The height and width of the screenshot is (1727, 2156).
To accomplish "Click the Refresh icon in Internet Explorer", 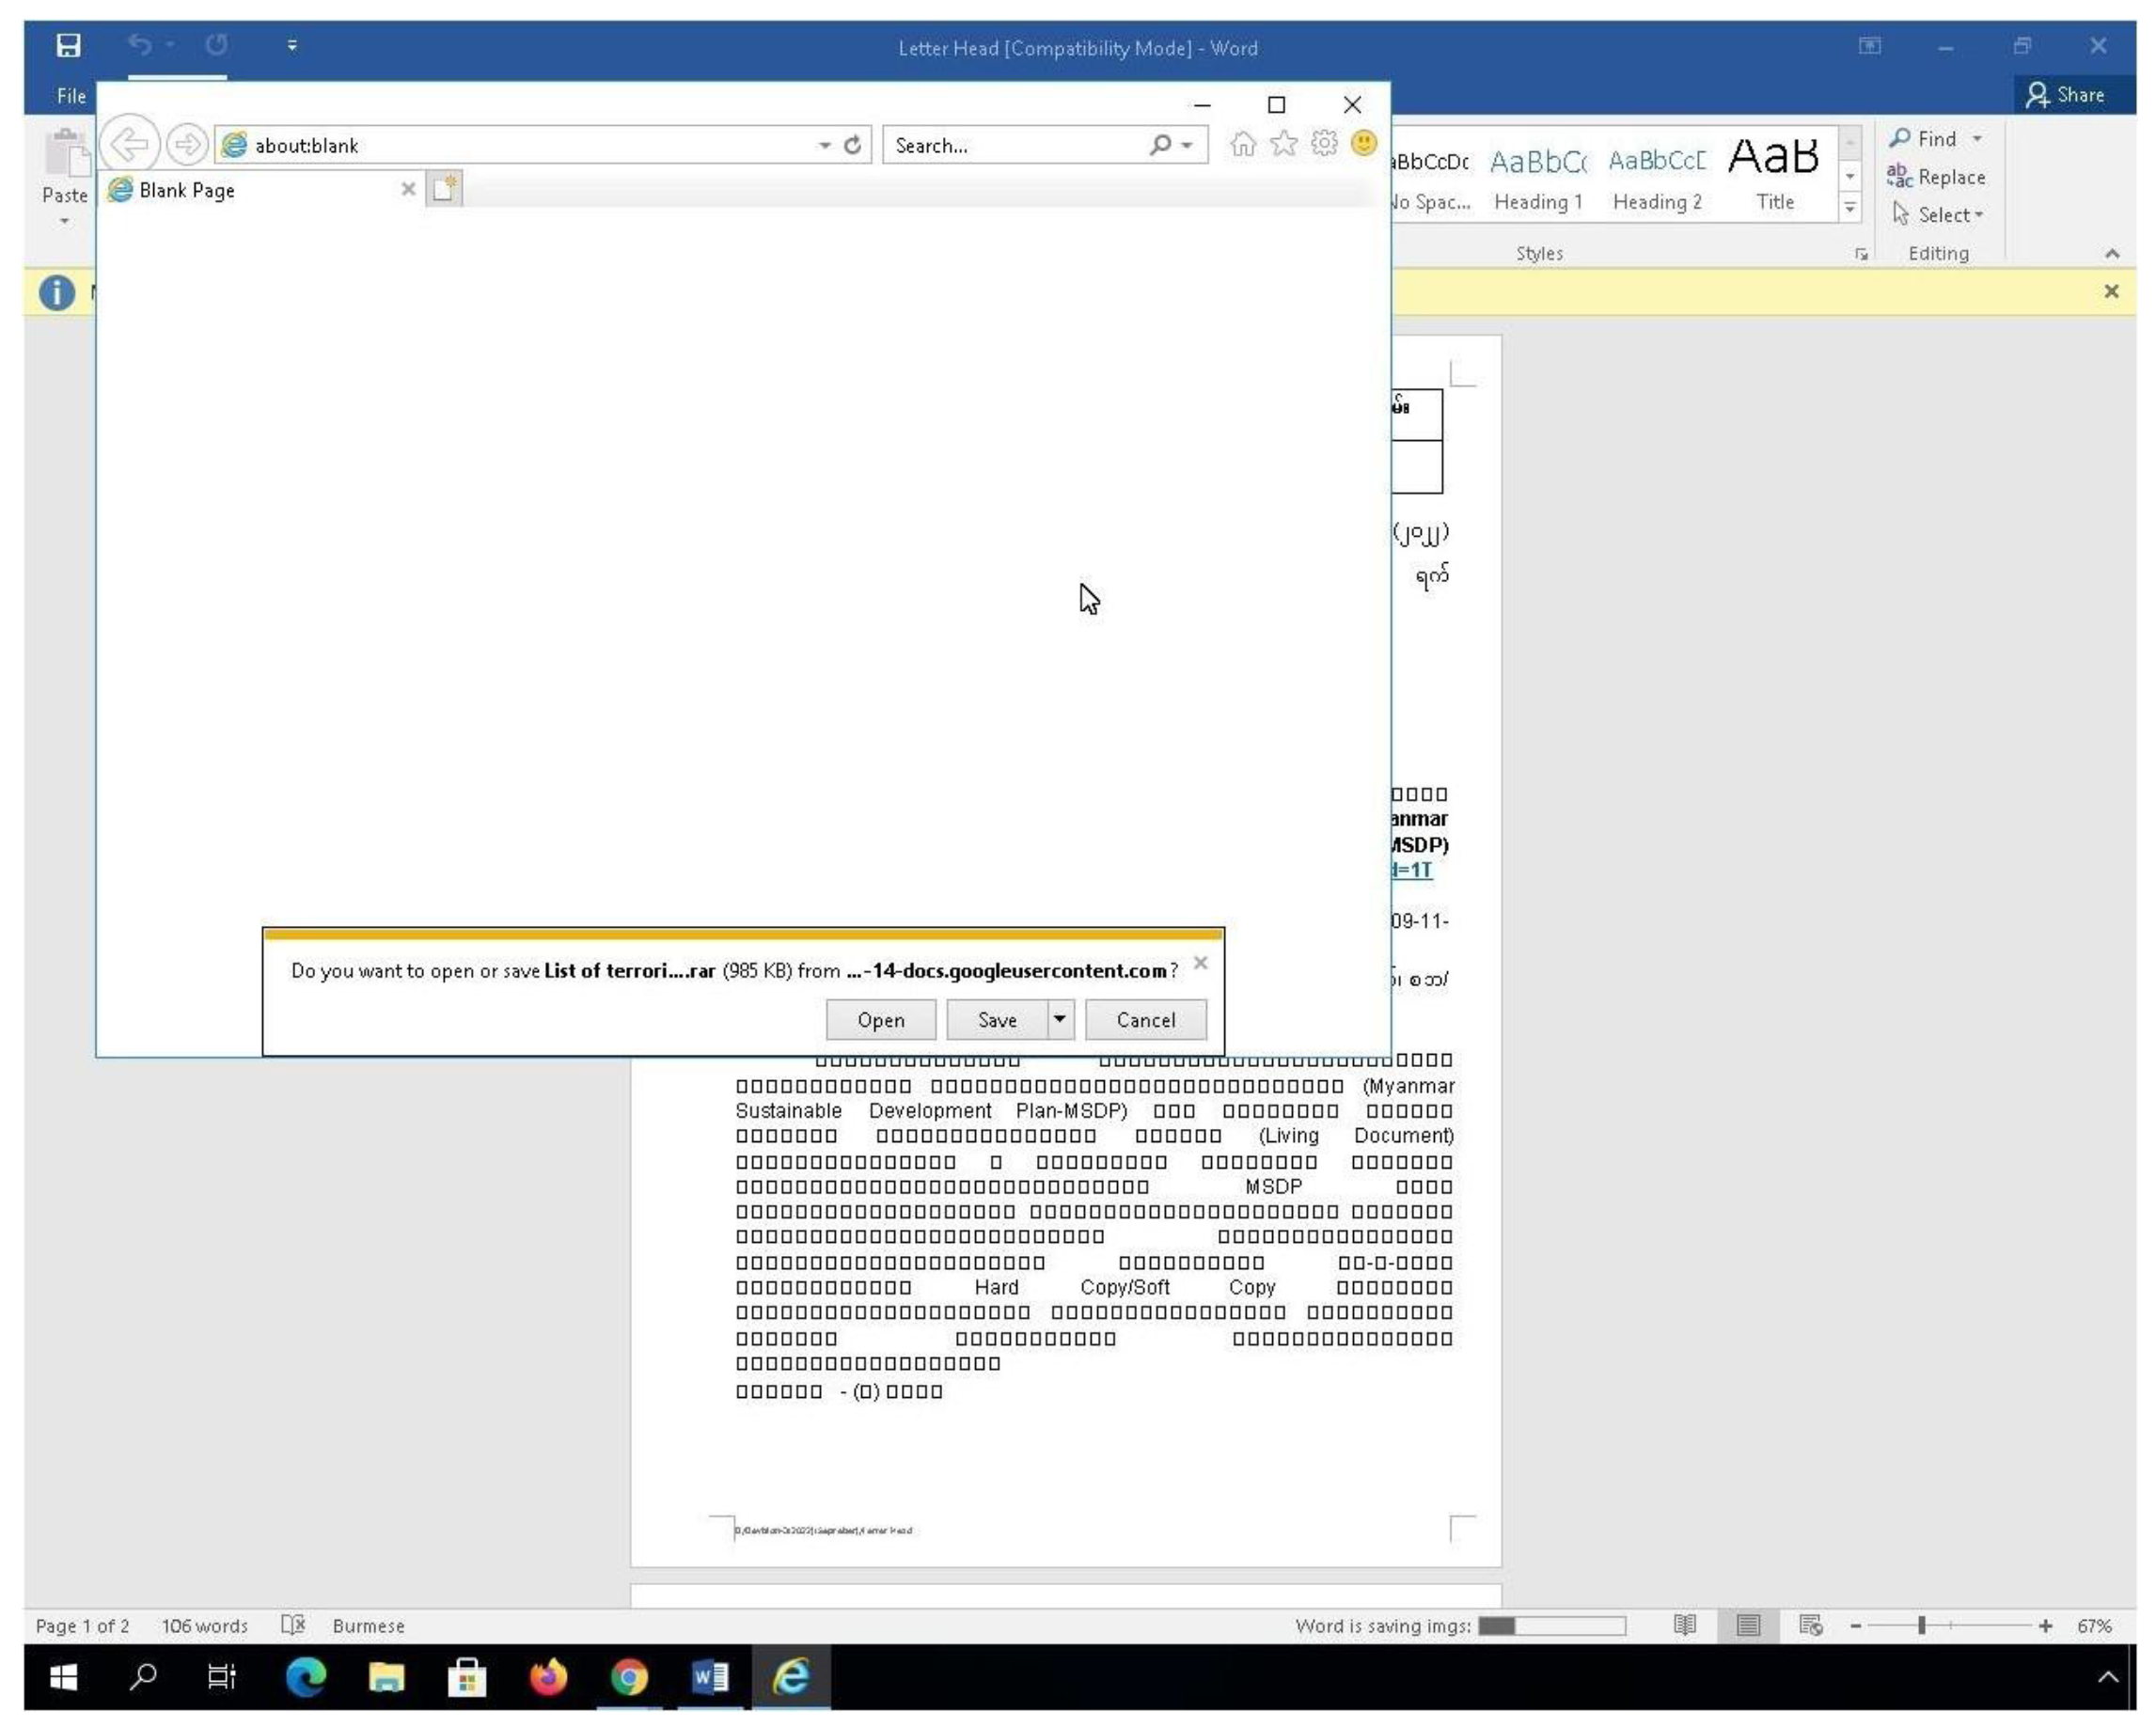I will 853,145.
